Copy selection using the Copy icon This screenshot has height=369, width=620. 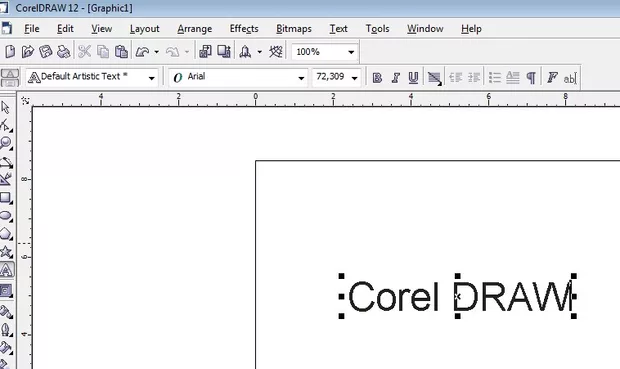103,51
